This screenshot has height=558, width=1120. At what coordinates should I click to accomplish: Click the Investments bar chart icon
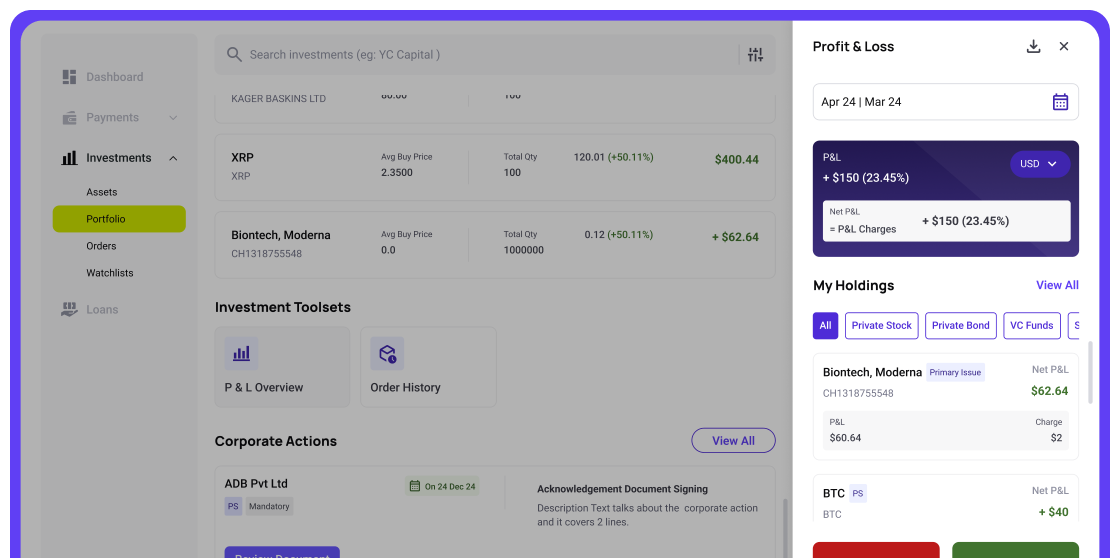(69, 158)
